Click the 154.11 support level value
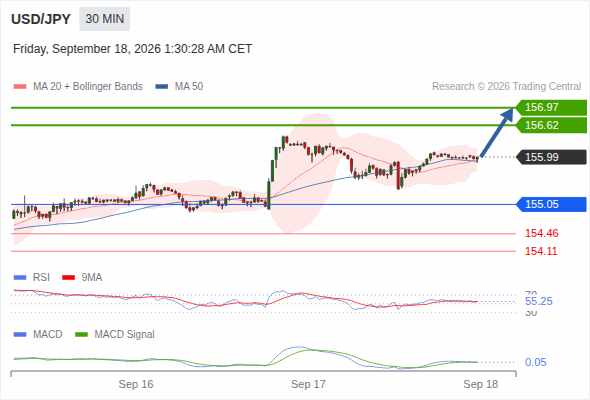This screenshot has width=590, height=400. [541, 251]
